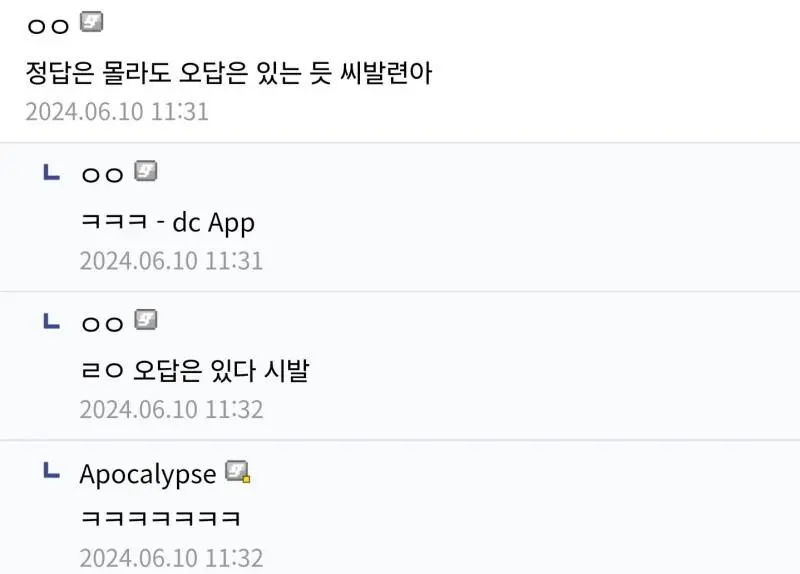
Task: Click the reply arrow icon before first ㅇㅇ reply
Action: 52,172
